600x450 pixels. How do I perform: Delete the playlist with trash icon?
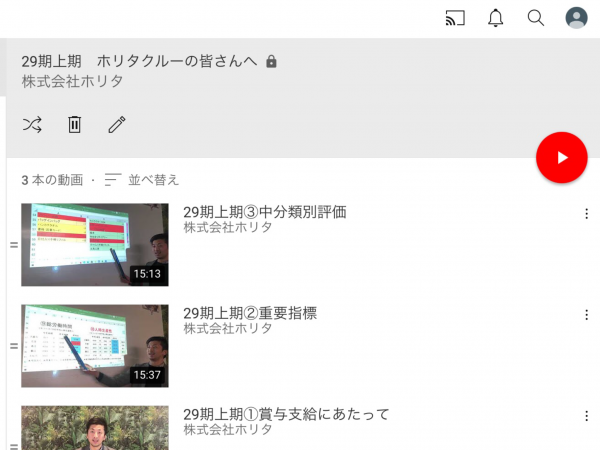point(75,124)
